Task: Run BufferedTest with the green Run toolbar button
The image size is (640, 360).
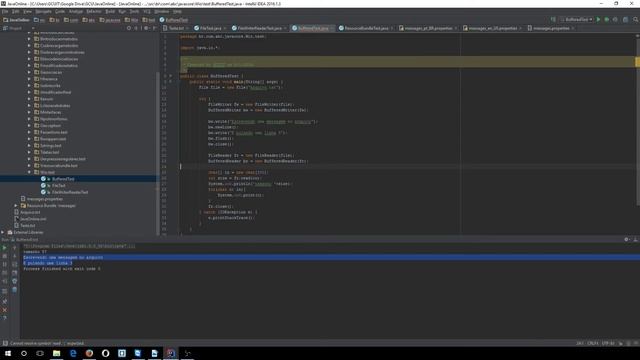Action: 598,20
